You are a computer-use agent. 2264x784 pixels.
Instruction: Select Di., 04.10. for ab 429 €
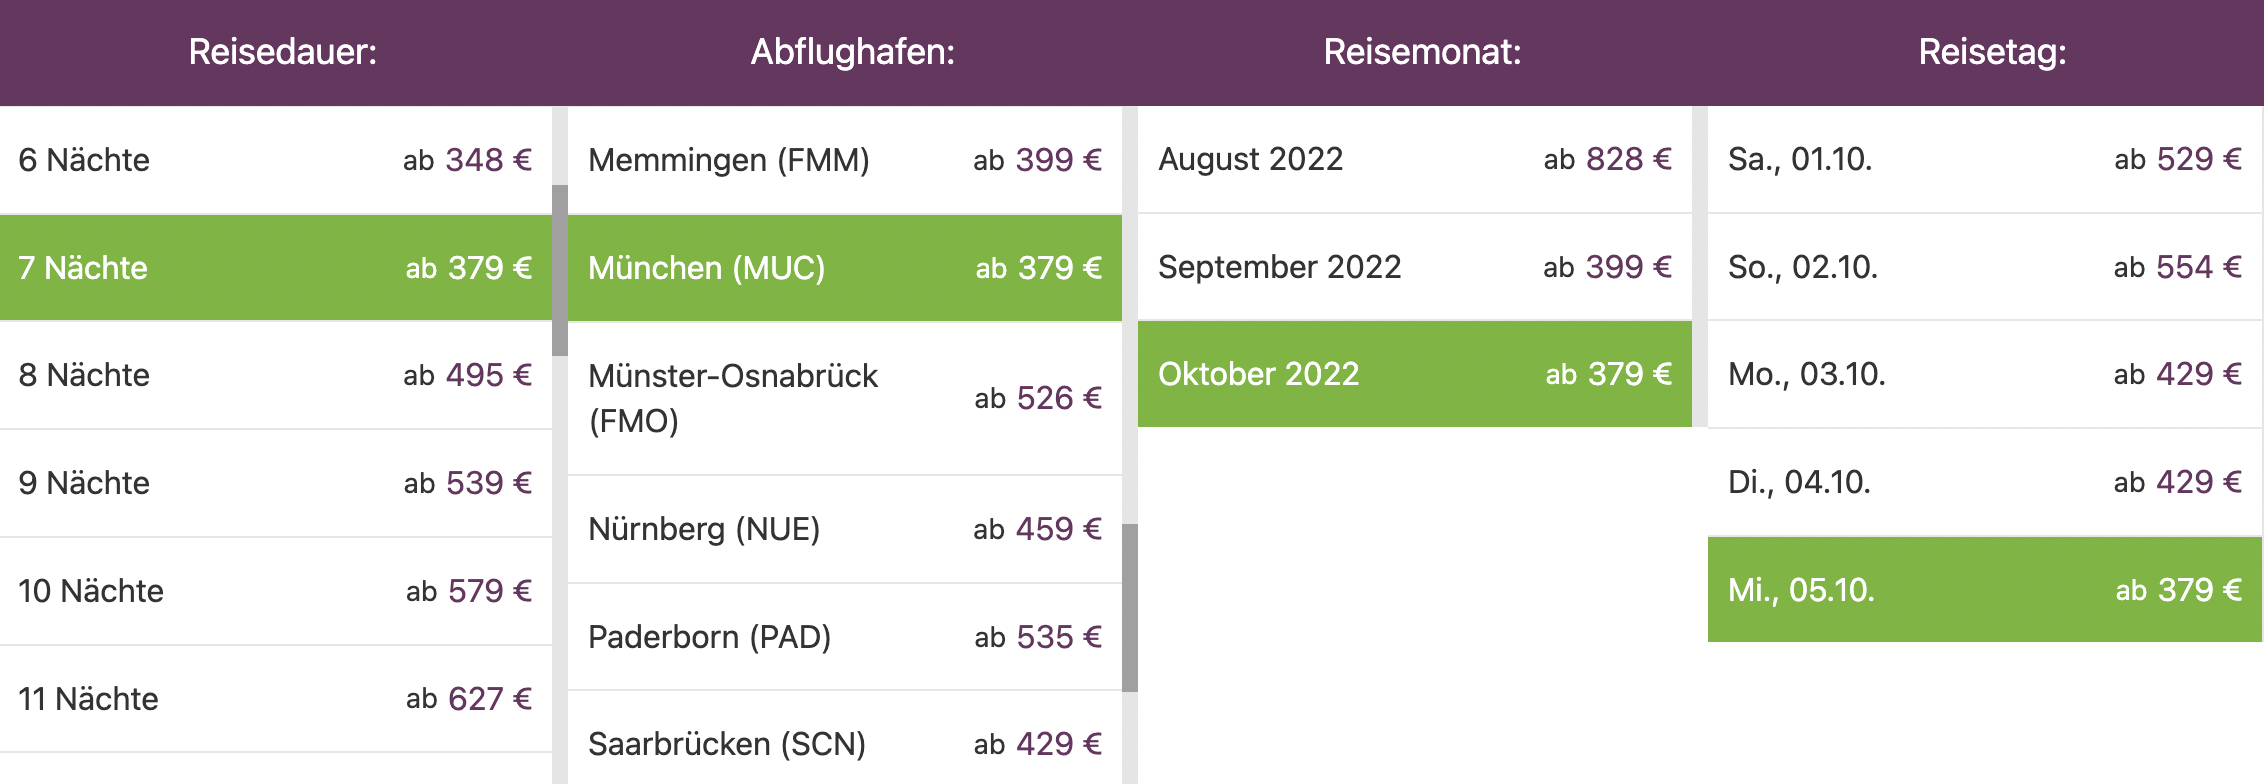tap(1985, 482)
